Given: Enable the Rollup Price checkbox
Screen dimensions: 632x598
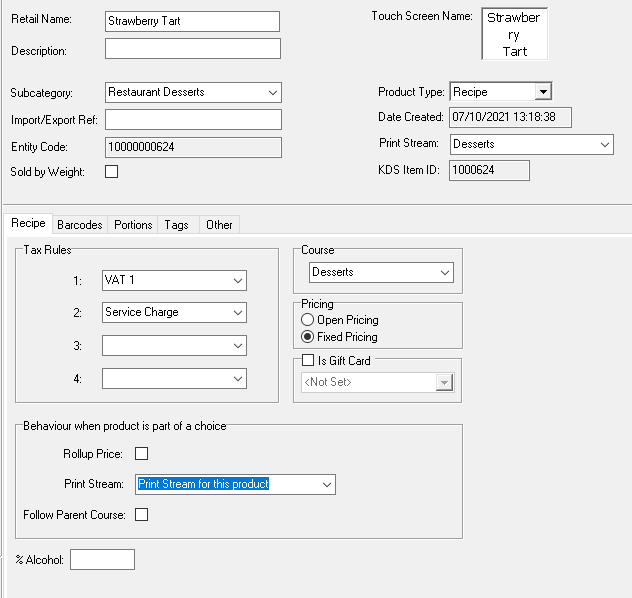Looking at the screenshot, I should pyautogui.click(x=141, y=454).
